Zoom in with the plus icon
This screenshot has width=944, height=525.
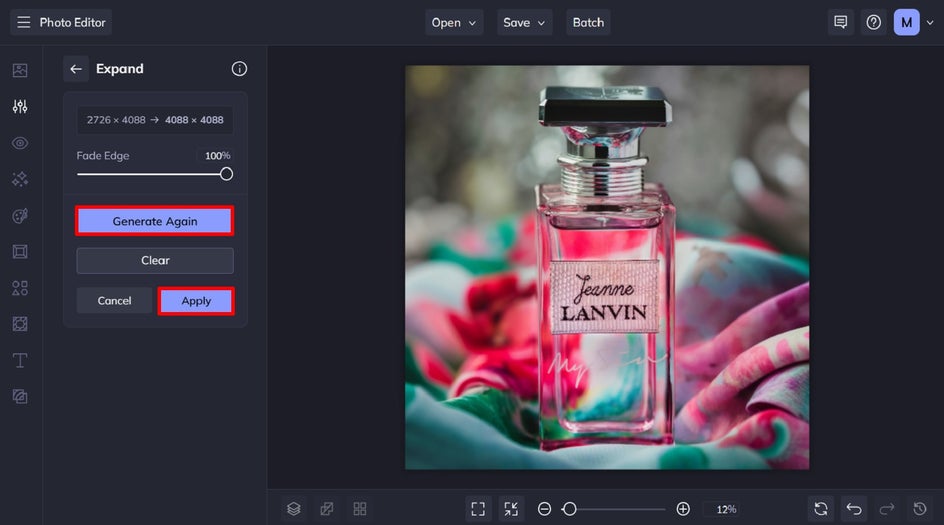pyautogui.click(x=683, y=509)
